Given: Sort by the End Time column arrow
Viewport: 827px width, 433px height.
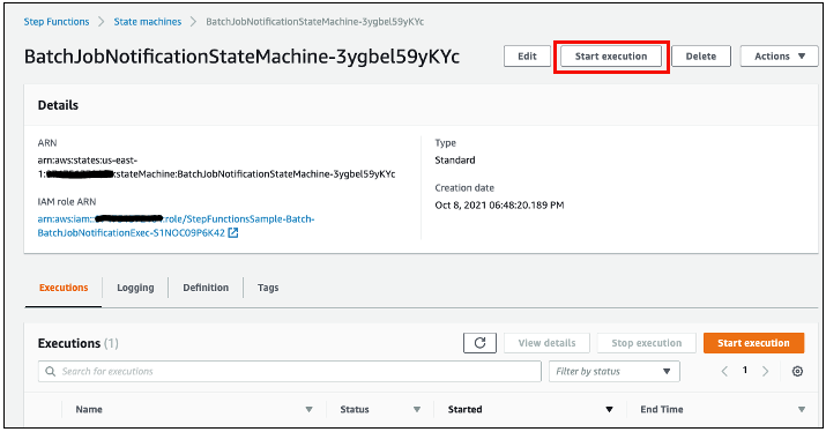Looking at the screenshot, I should click(x=802, y=409).
